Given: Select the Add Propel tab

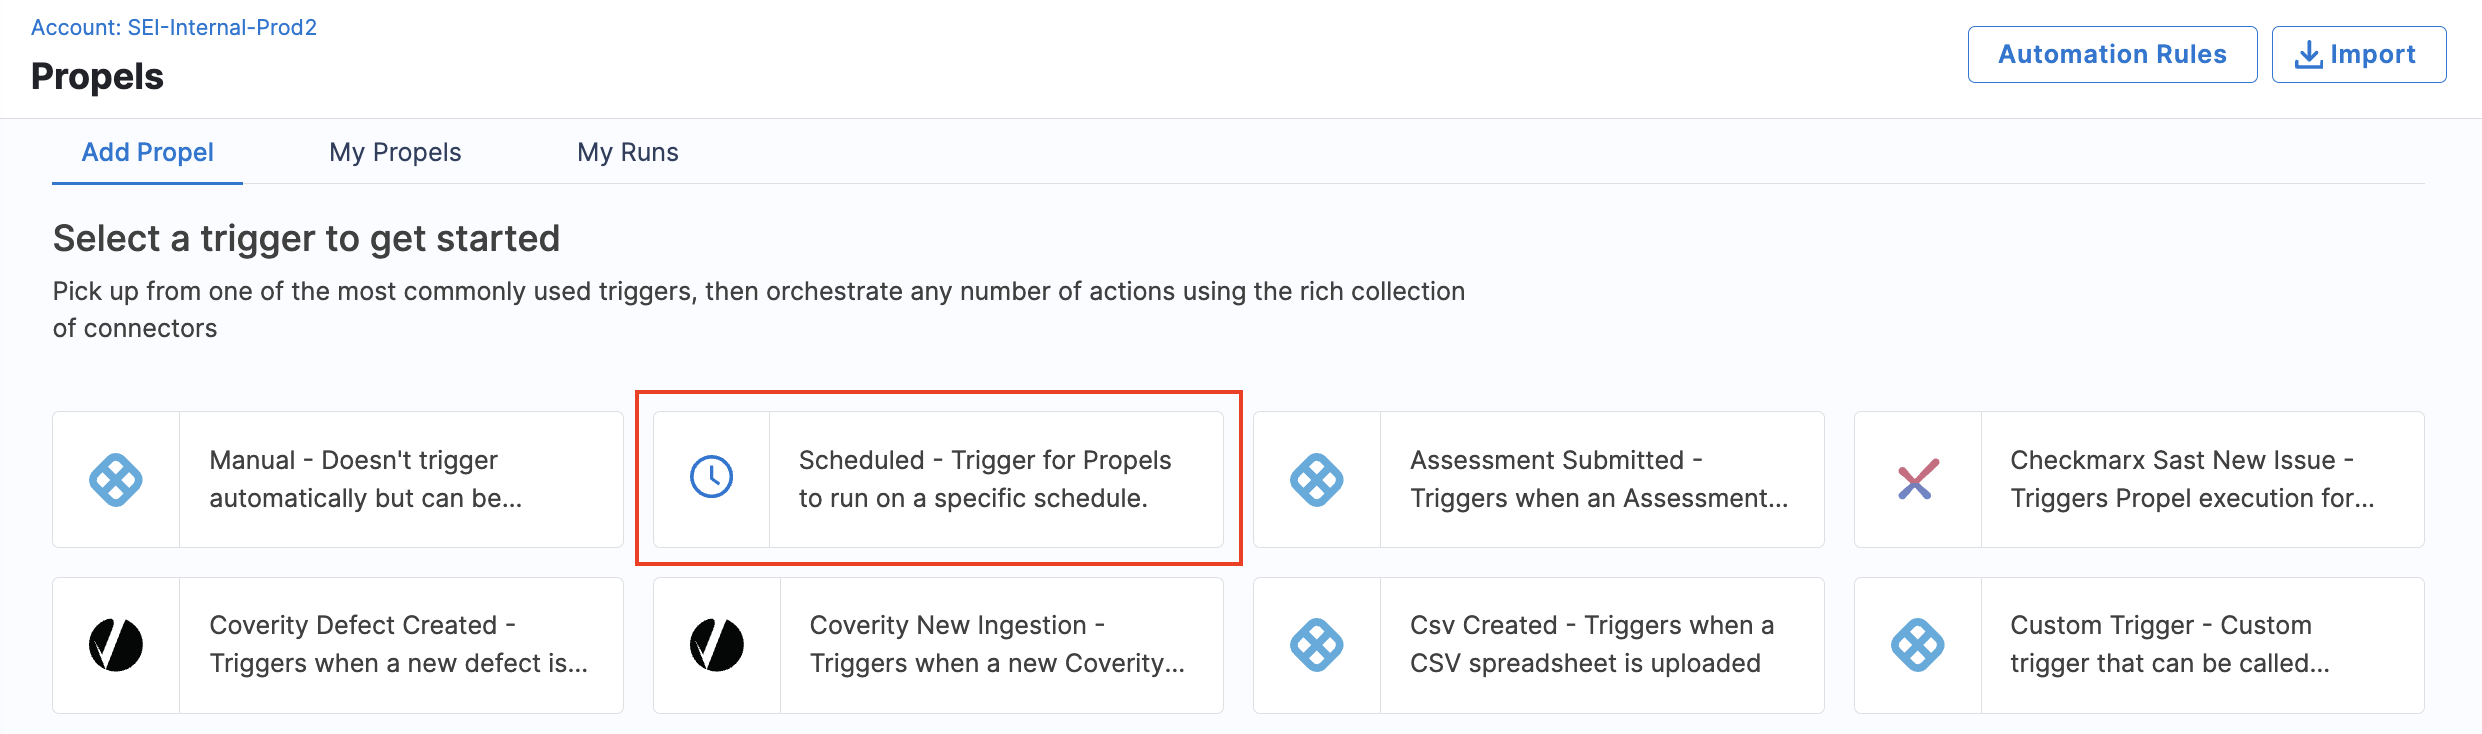Looking at the screenshot, I should tap(147, 152).
